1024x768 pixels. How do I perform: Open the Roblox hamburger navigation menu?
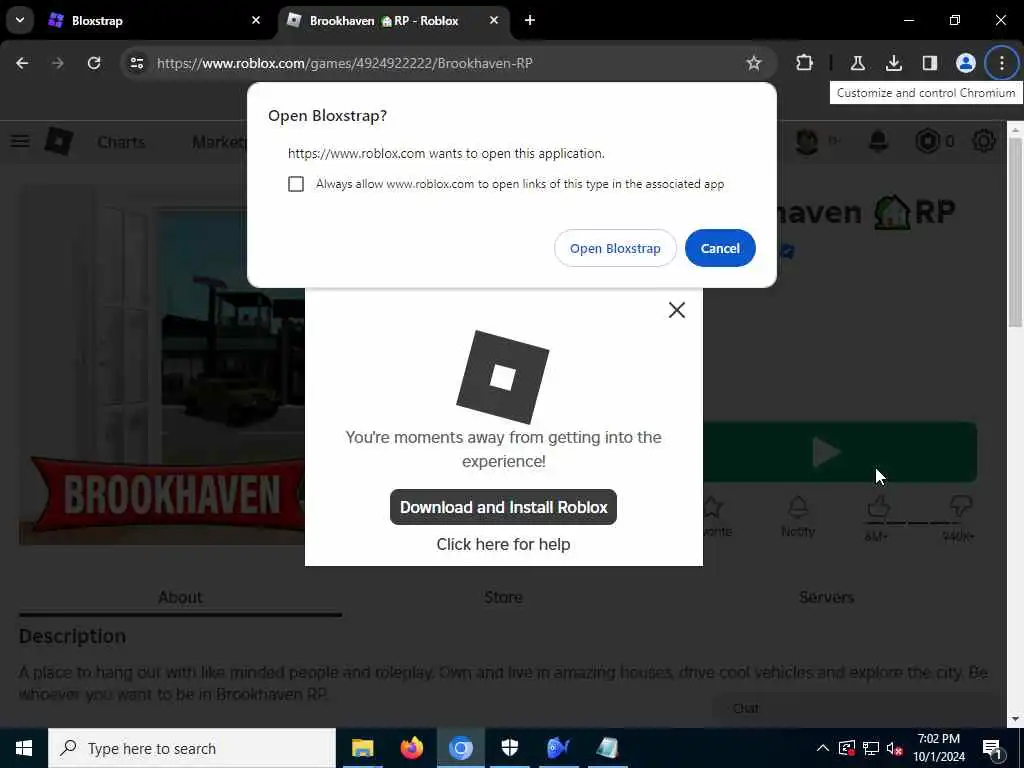[20, 141]
